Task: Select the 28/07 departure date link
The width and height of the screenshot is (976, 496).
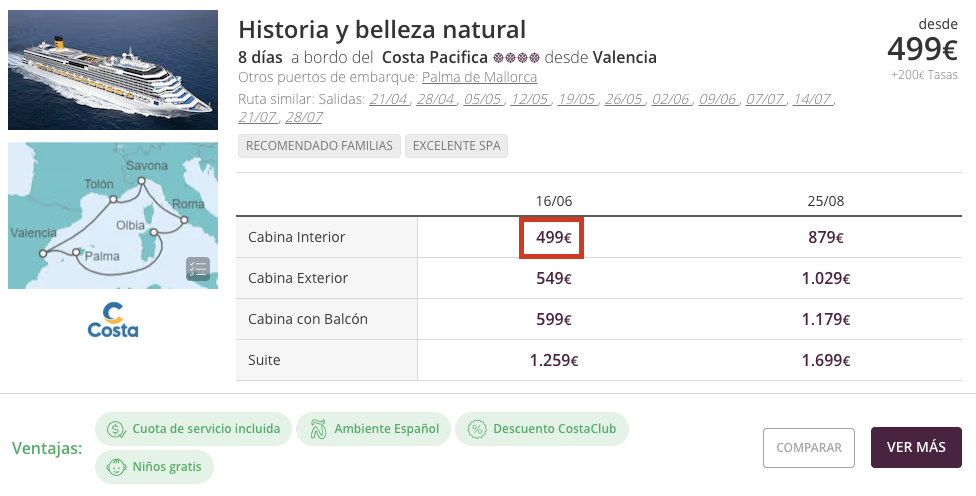Action: pos(304,117)
